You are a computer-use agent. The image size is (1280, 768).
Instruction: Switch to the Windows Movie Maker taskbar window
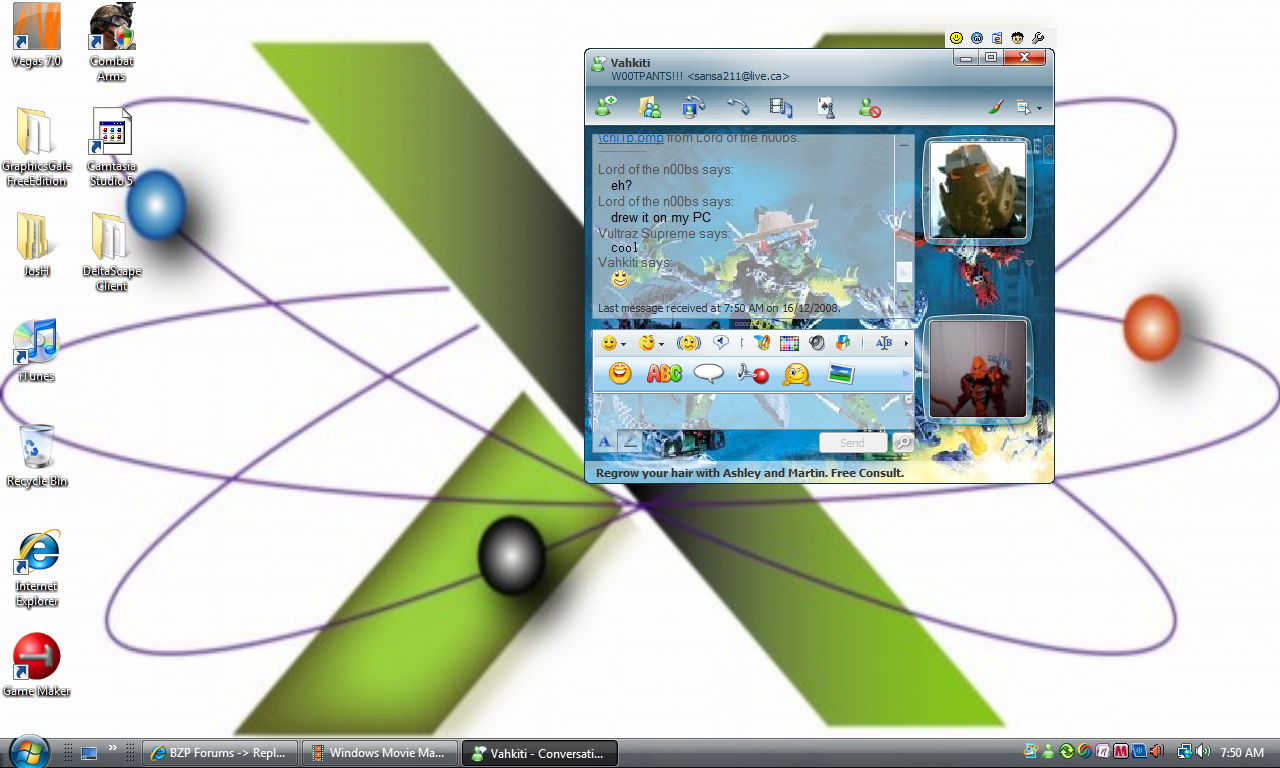tap(380, 752)
